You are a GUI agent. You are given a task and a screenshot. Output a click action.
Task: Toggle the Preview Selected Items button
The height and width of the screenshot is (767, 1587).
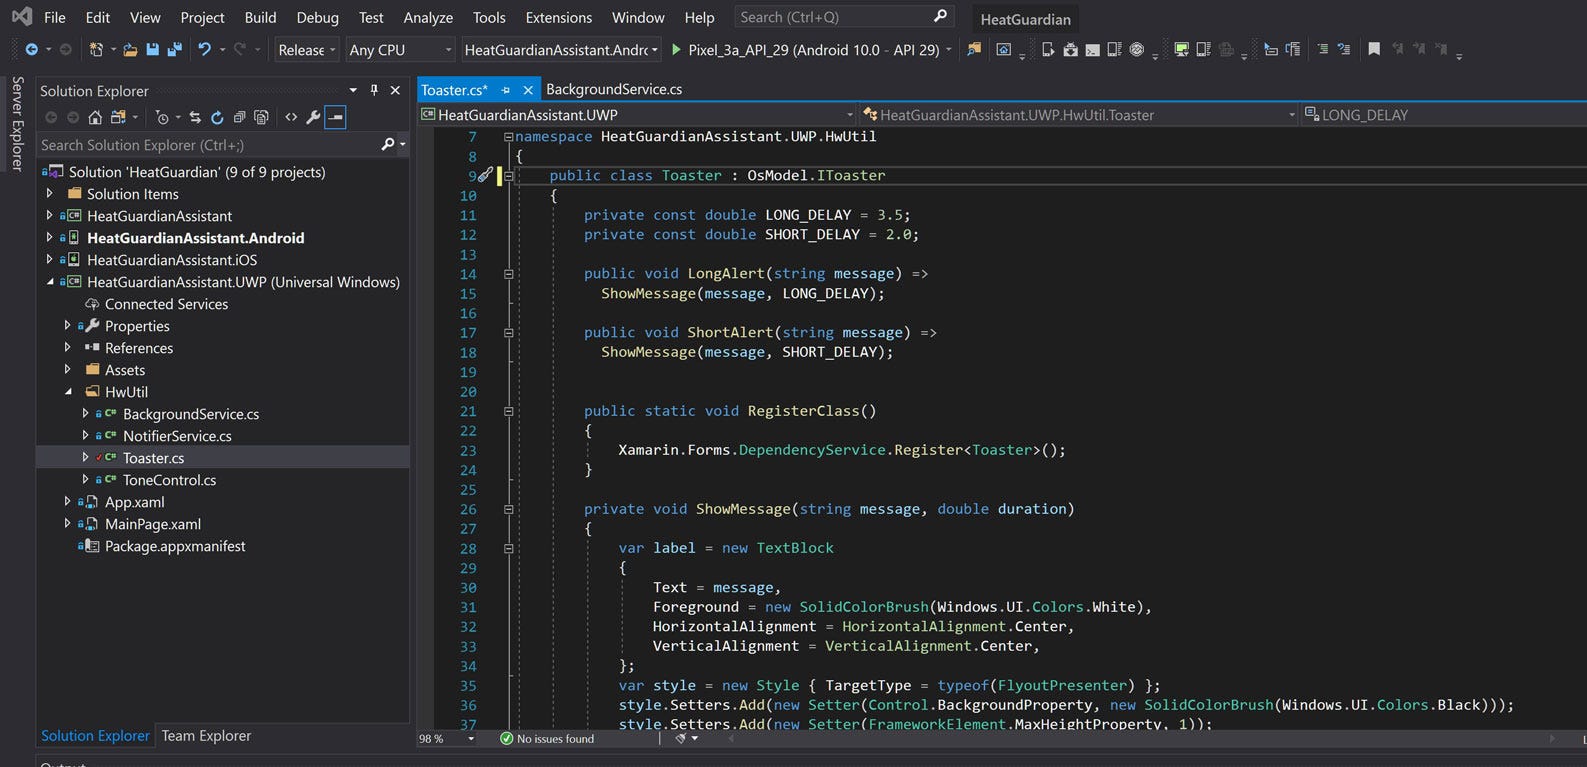(335, 117)
